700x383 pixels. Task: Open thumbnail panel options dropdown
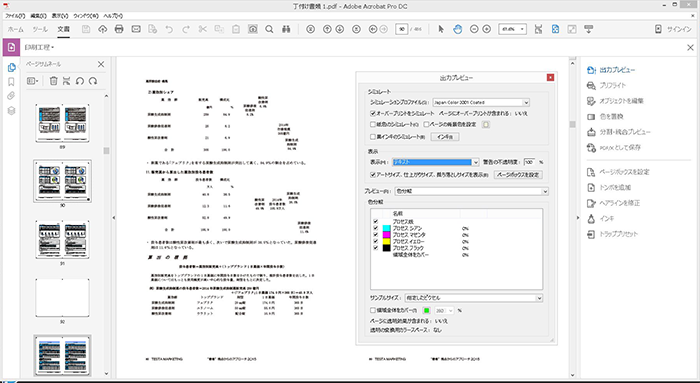(33, 81)
